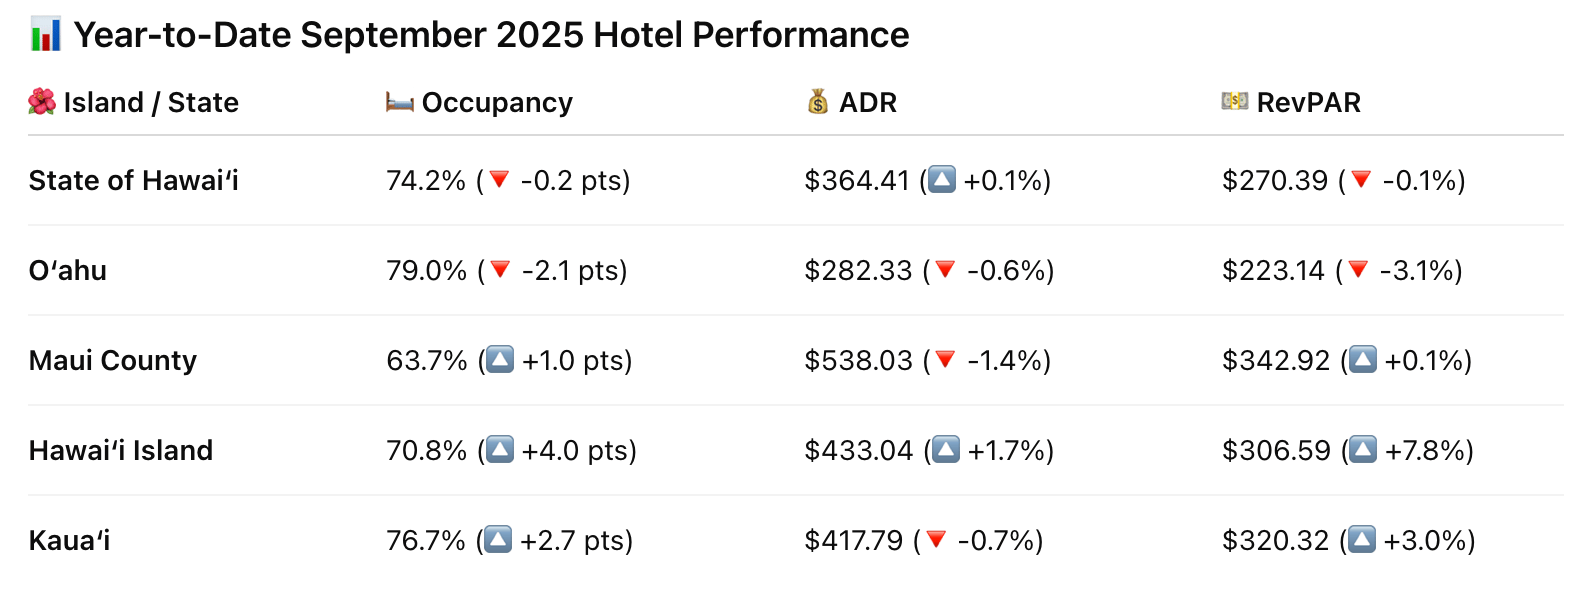Click the red down triangle in O'ahu occupancy
This screenshot has width=1580, height=596.
(x=501, y=270)
